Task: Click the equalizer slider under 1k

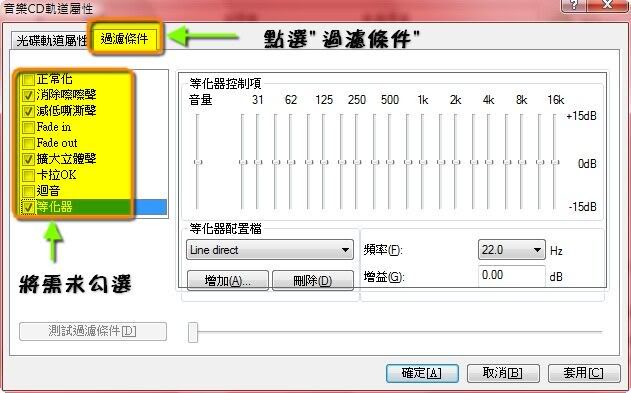Action: tap(423, 162)
